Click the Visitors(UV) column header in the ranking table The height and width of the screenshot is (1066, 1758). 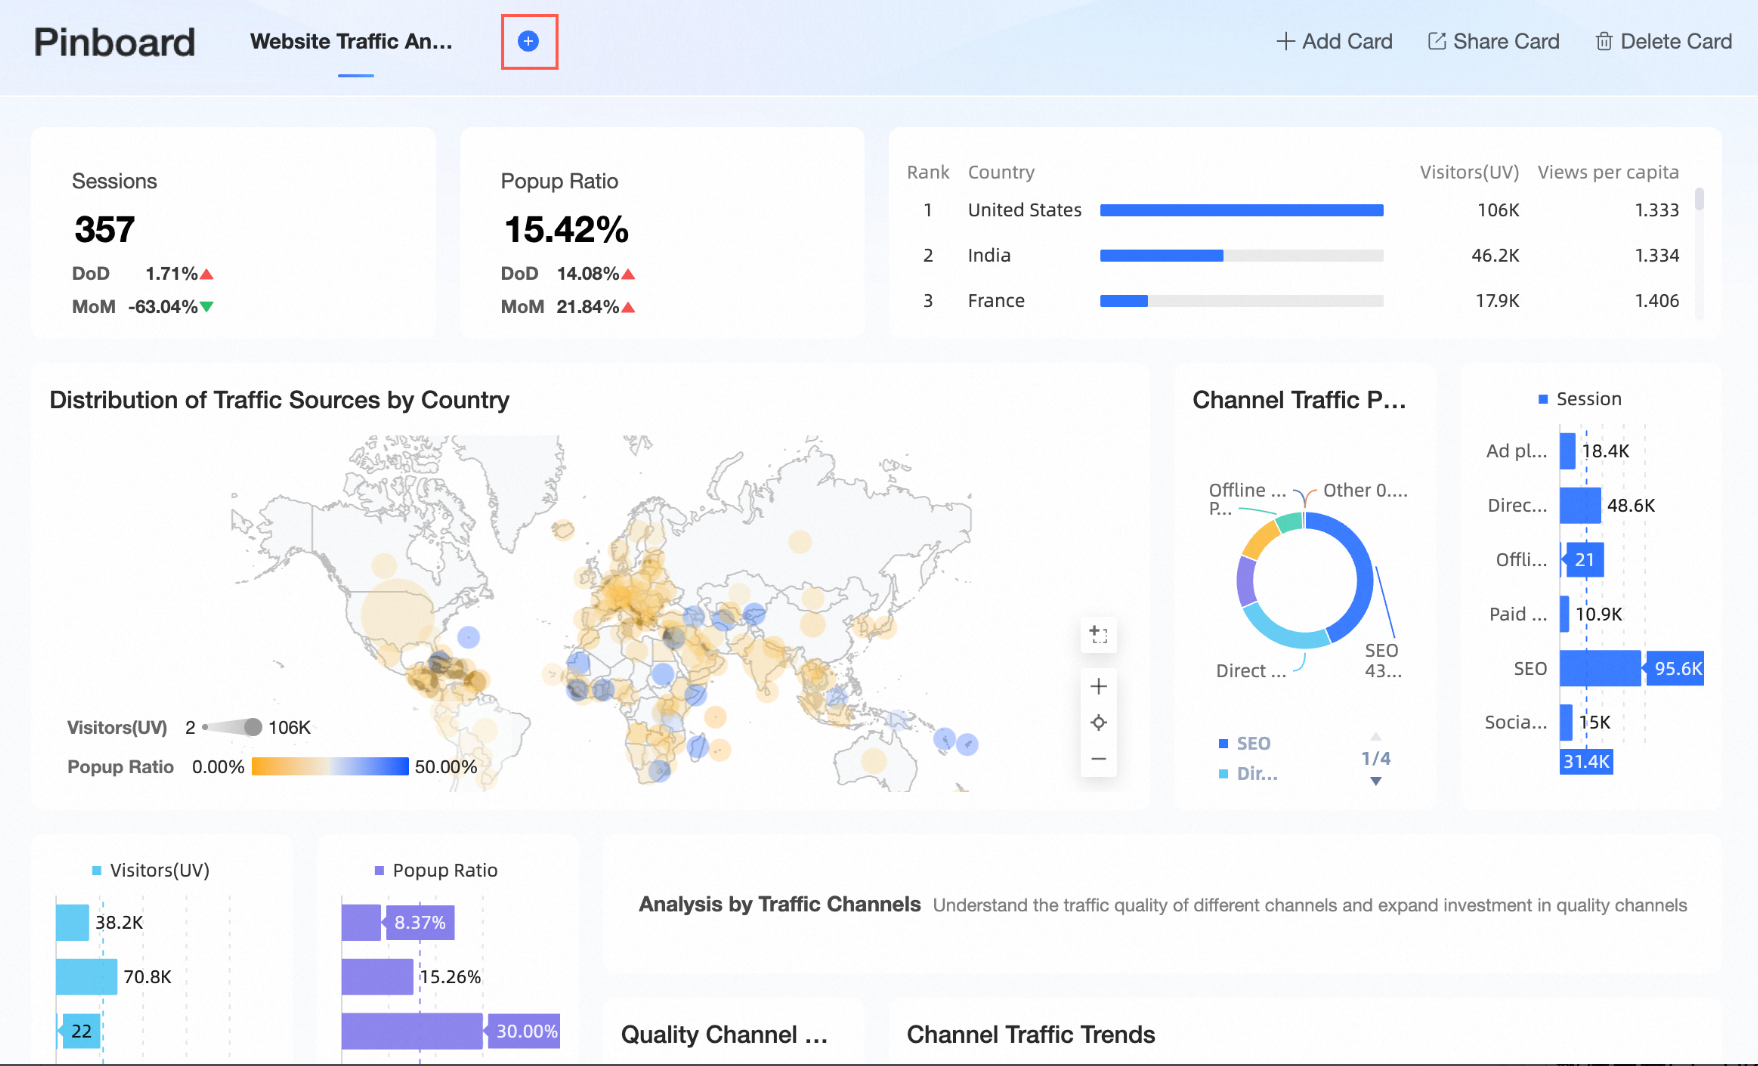[1469, 172]
